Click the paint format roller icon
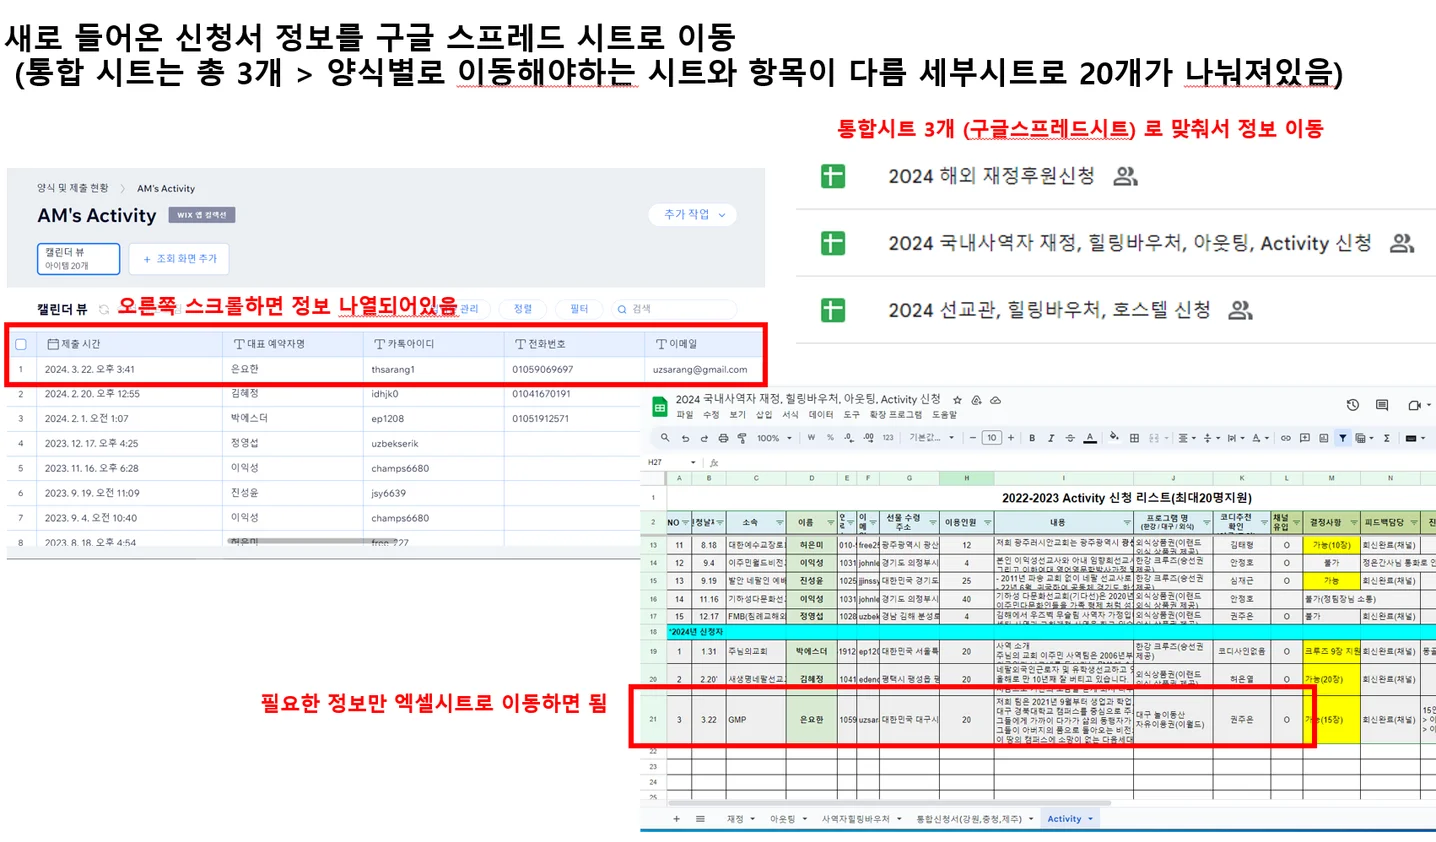1436x842 pixels. tap(742, 438)
